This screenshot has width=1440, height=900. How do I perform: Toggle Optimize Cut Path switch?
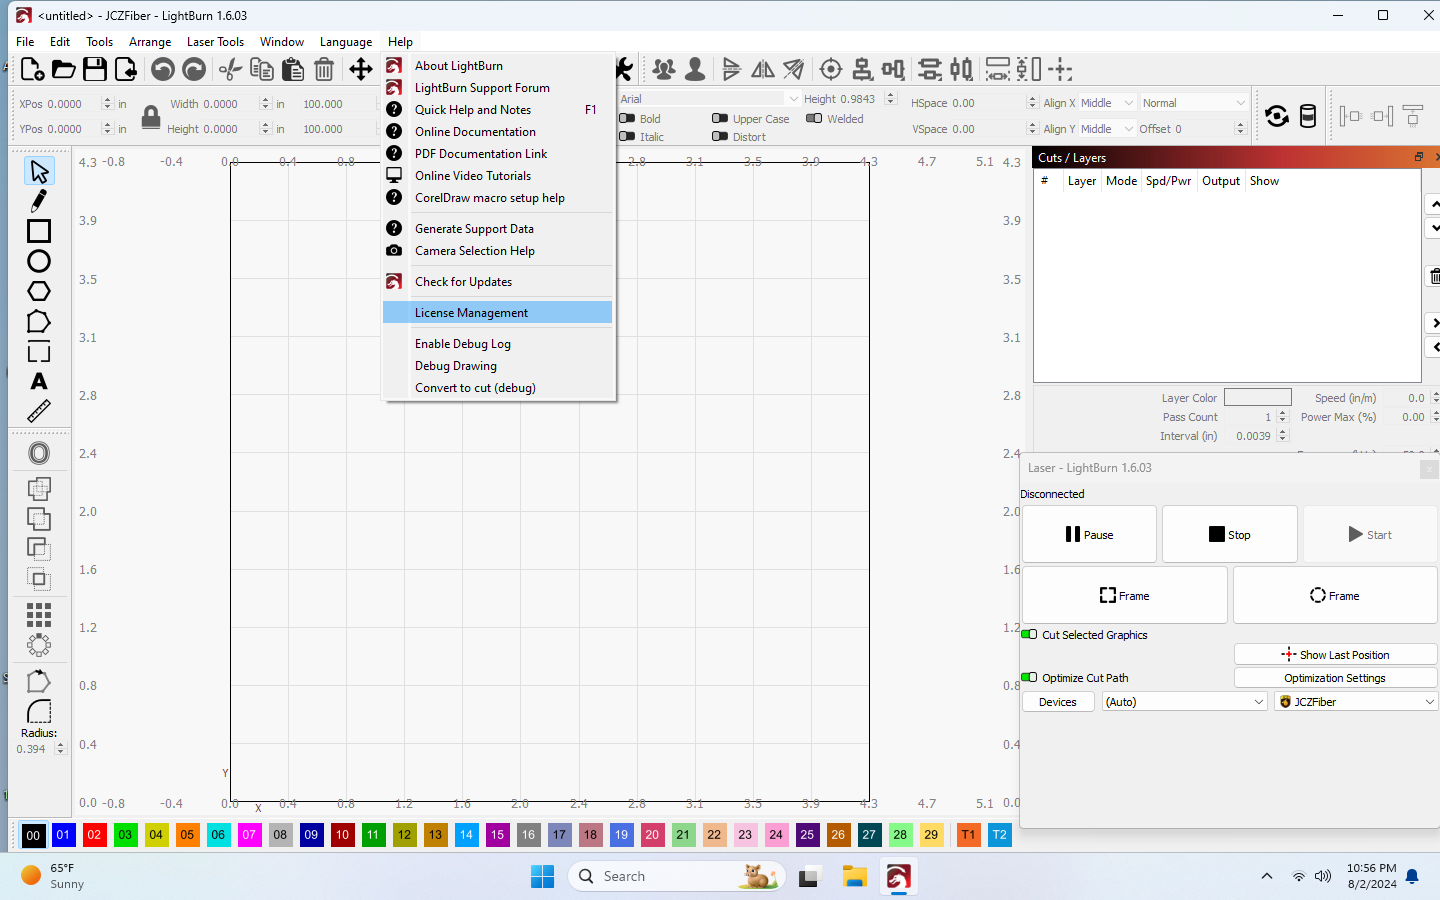(1029, 678)
